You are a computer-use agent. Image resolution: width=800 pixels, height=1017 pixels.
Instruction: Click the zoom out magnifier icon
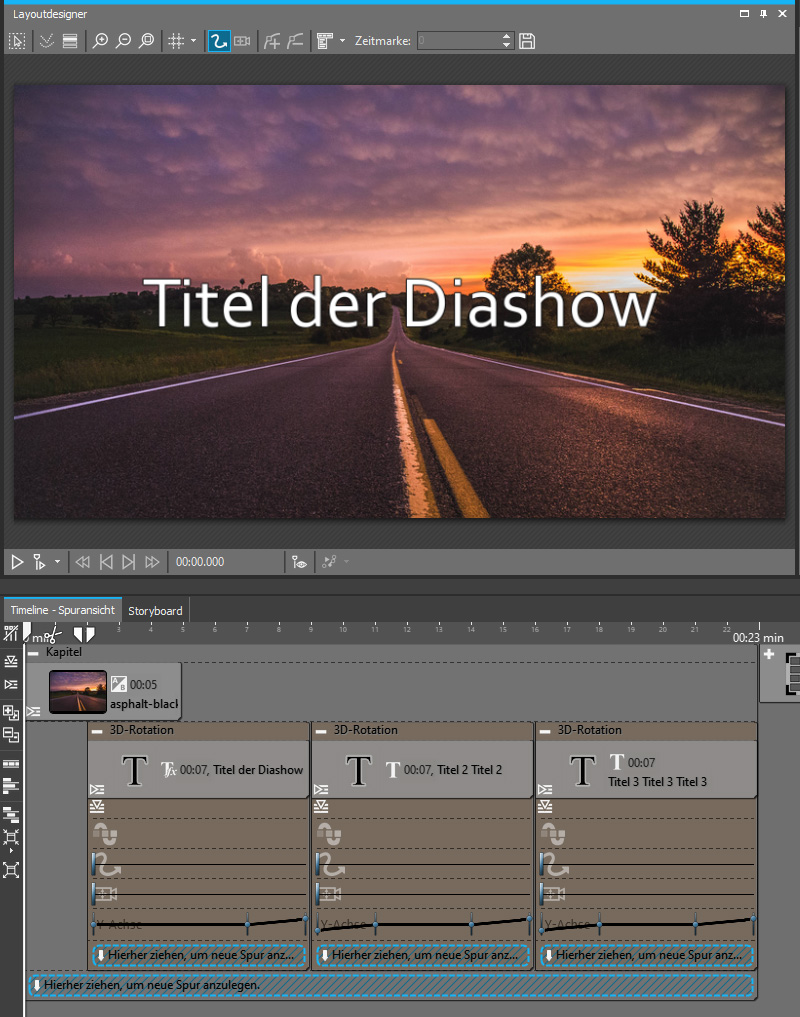click(123, 41)
